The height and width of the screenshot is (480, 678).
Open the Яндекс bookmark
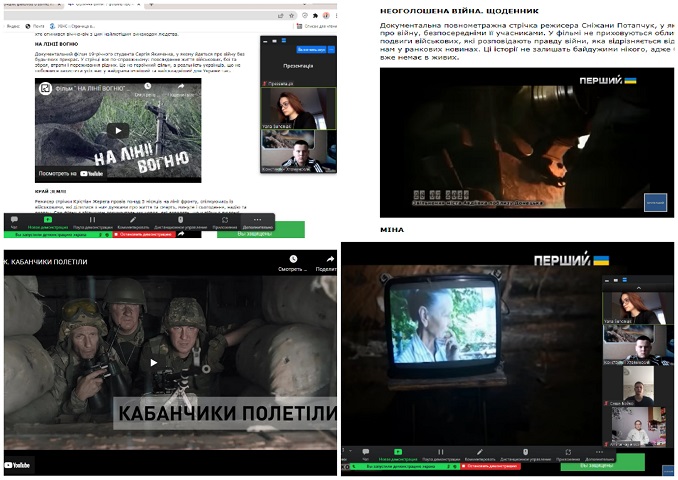click(x=13, y=26)
